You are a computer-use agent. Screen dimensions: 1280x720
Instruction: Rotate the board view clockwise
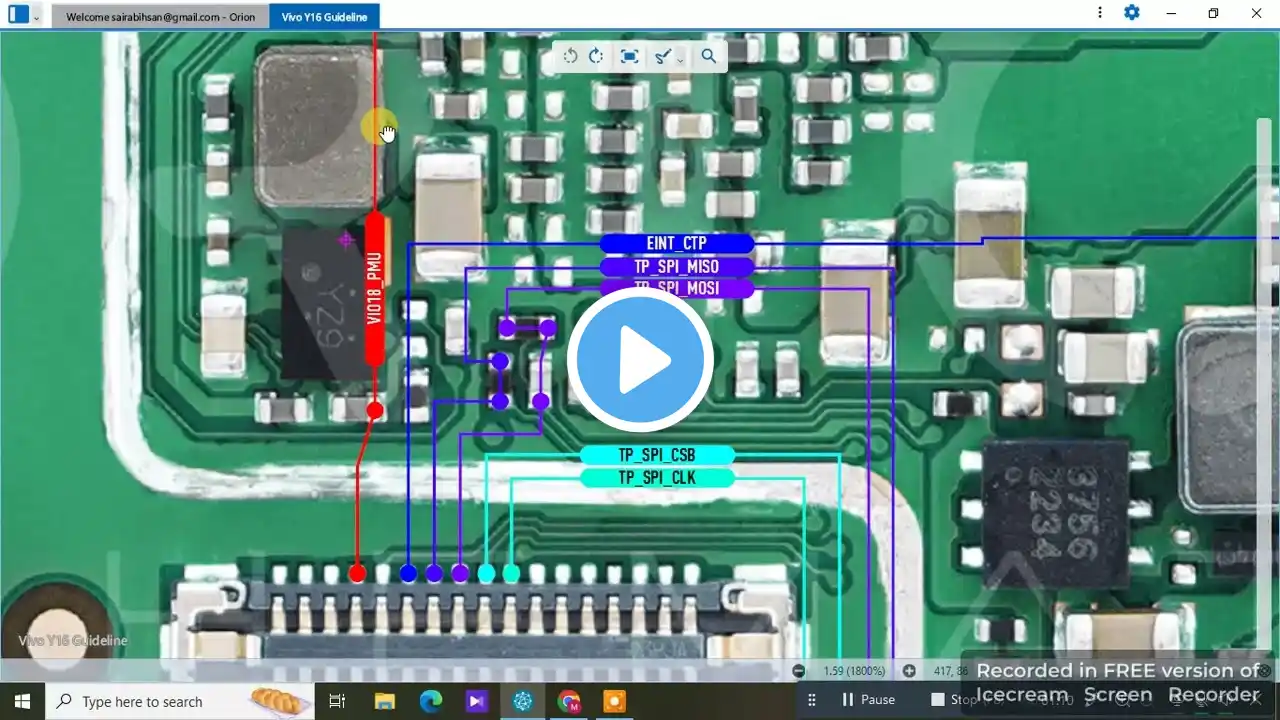(x=596, y=56)
